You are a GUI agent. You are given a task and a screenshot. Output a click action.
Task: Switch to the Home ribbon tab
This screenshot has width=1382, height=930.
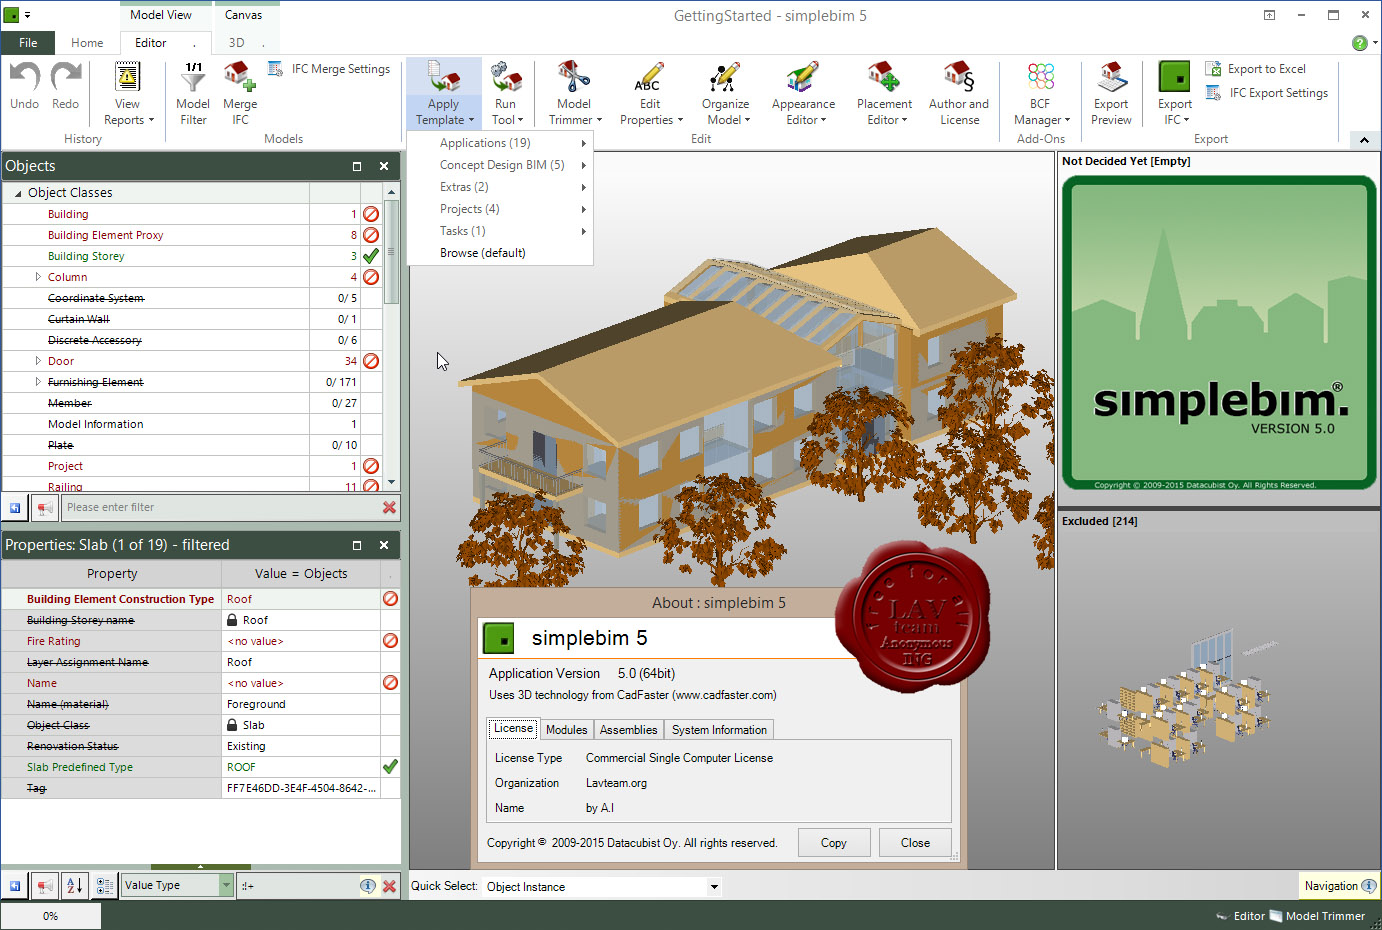87,43
